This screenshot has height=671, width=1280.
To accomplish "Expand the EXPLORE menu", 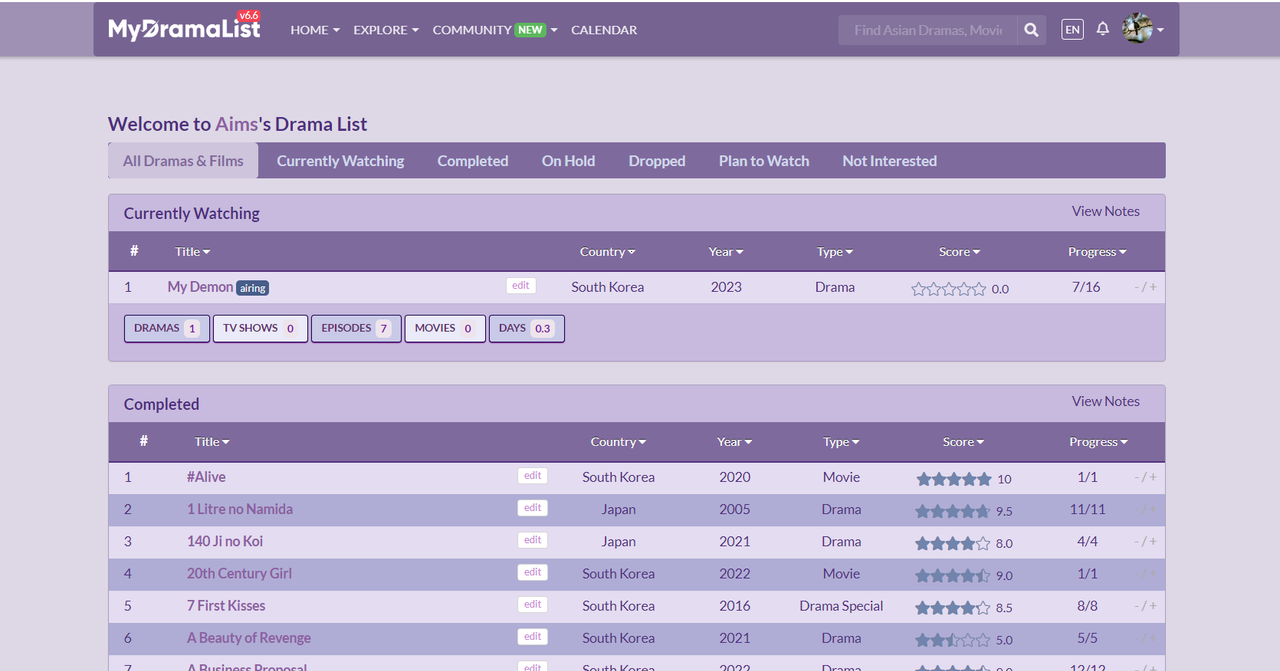I will [386, 30].
